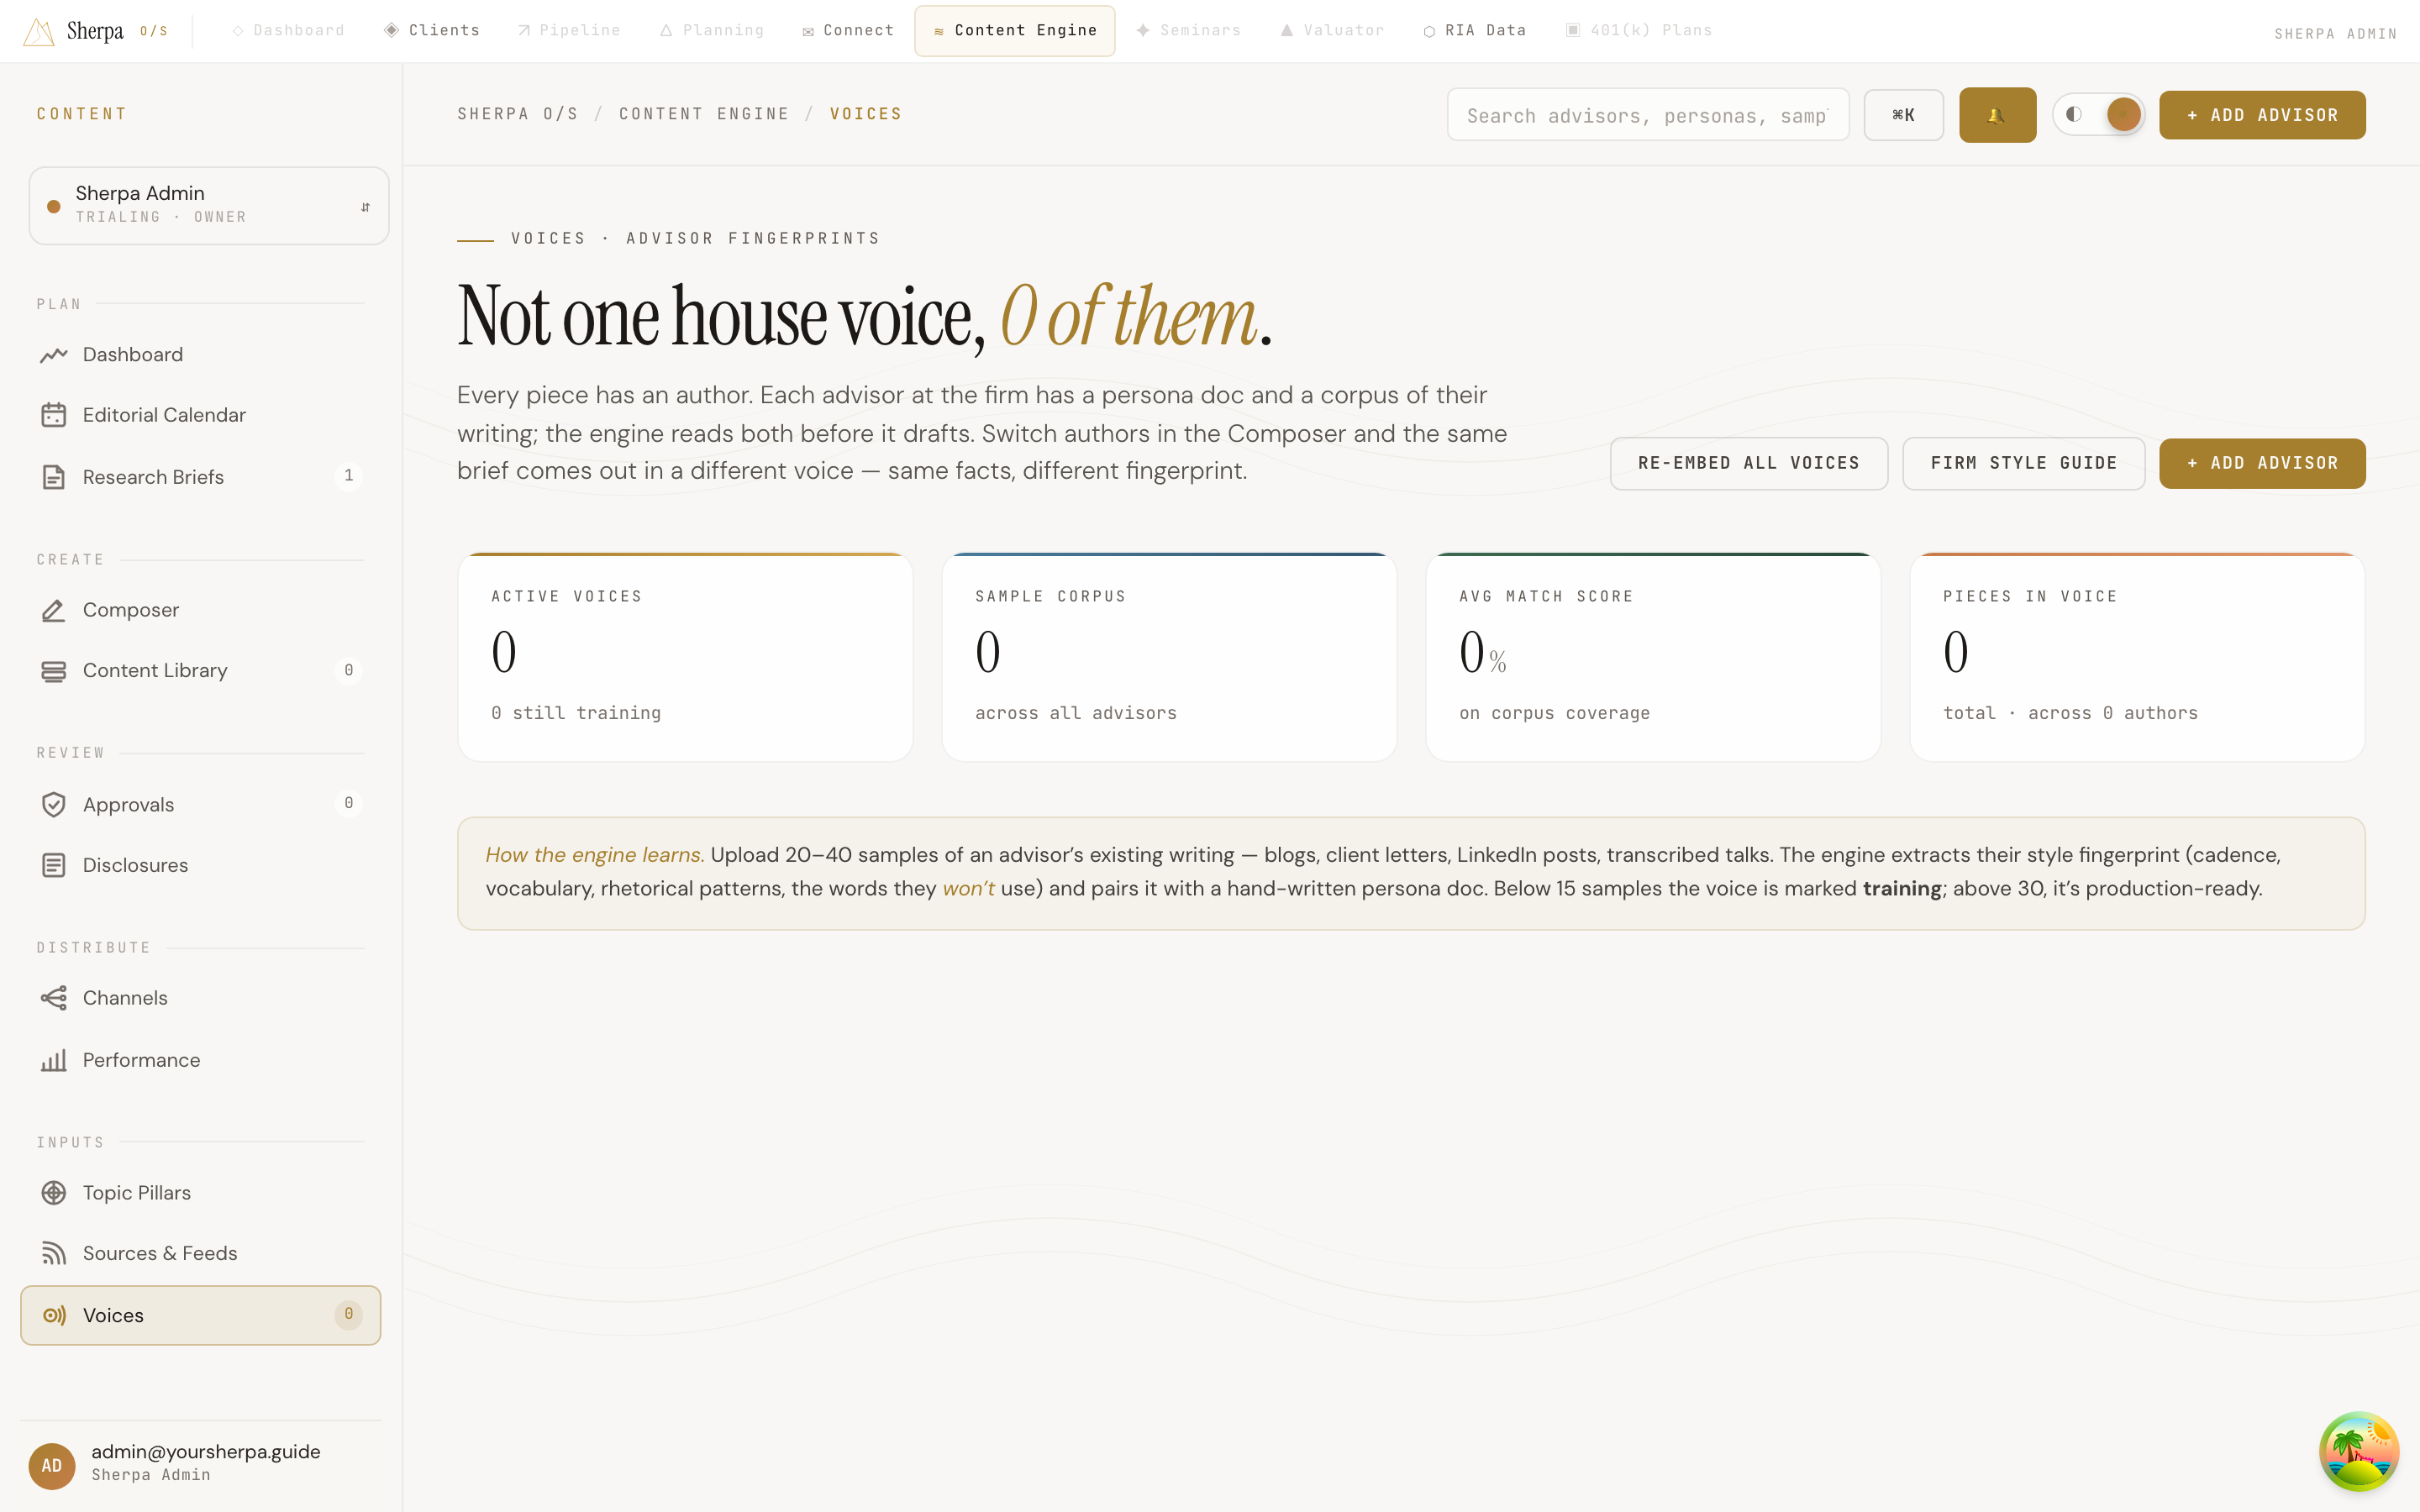Click Add Advisor button in top header
The height and width of the screenshot is (1512, 2420).
[2262, 115]
